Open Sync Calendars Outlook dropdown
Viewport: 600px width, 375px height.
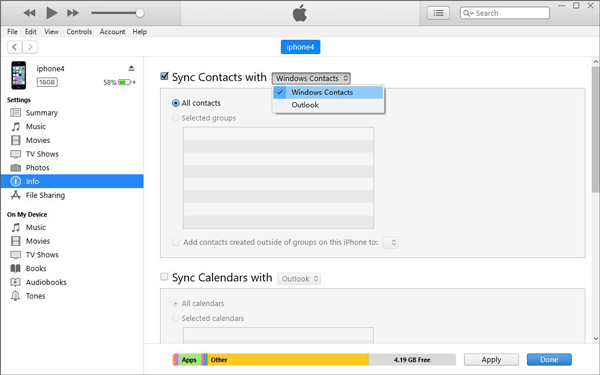click(299, 279)
